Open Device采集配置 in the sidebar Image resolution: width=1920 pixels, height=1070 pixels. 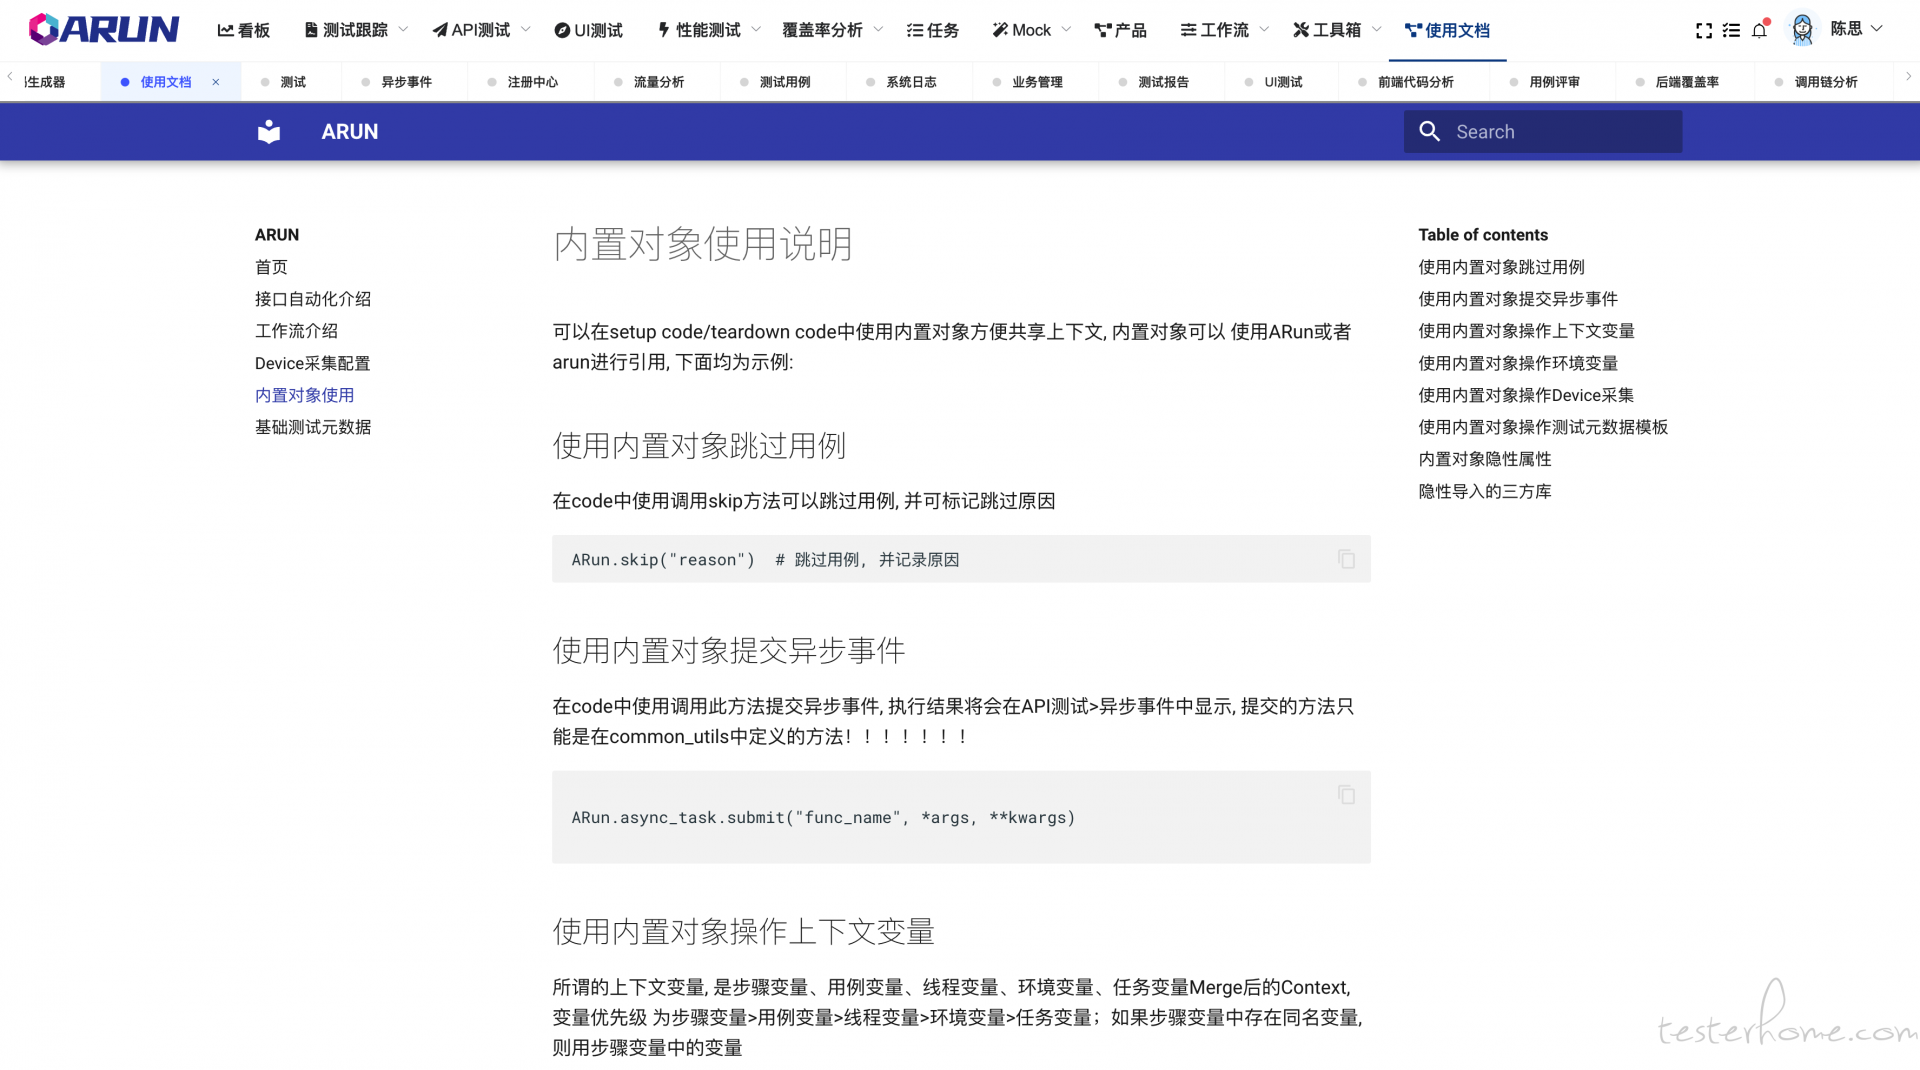(312, 363)
